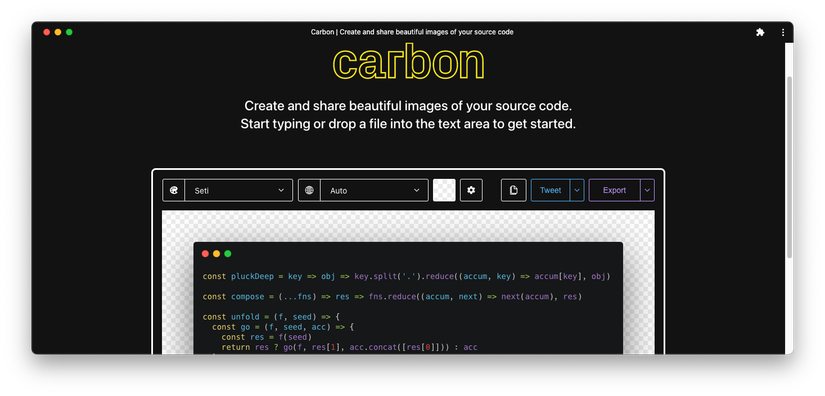Open the browser extensions puzzle icon
Viewport: 825px width, 396px height.
[760, 32]
